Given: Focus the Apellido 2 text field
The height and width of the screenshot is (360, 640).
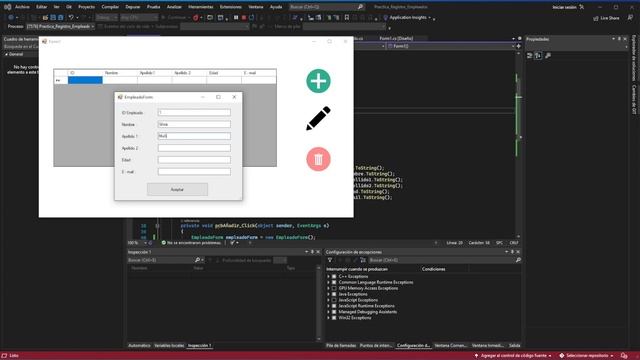Looking at the screenshot, I should point(194,148).
